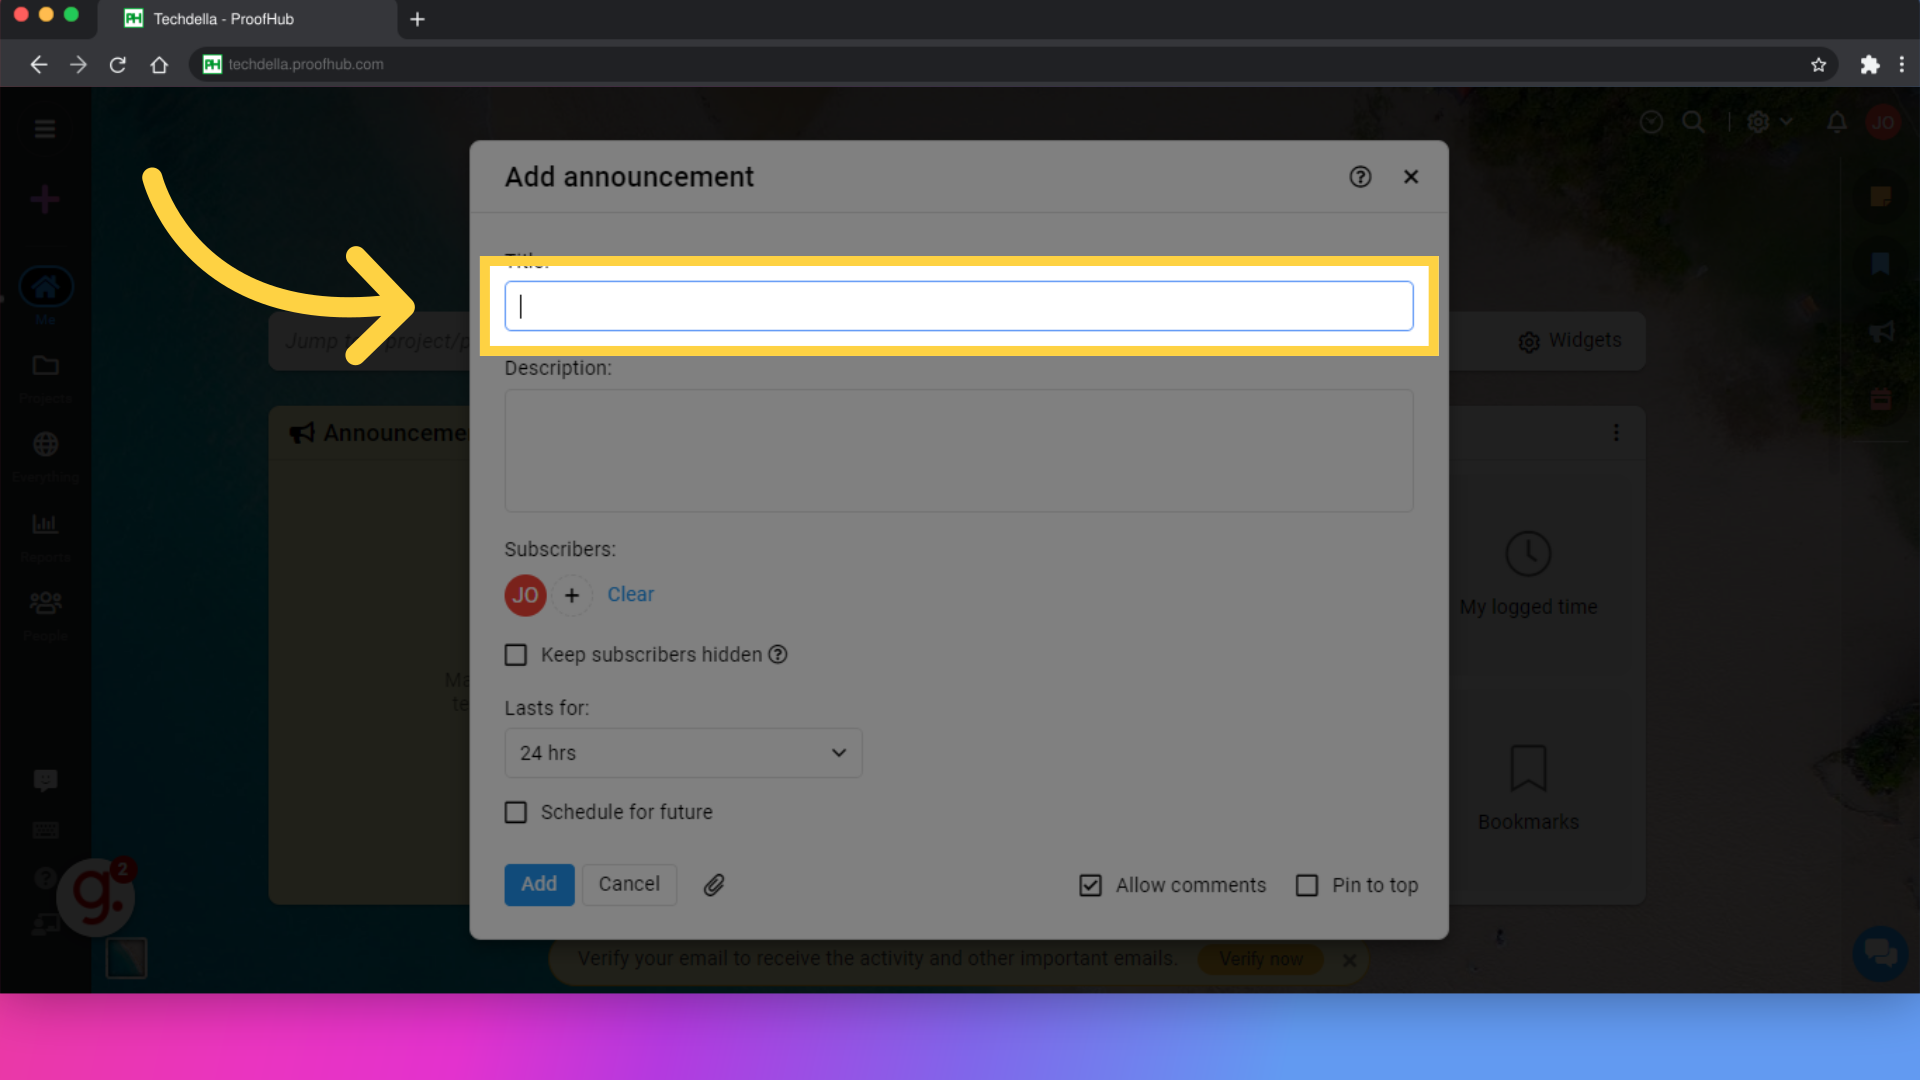Toggle Allow comments checkbox on
The image size is (1920, 1080).
[1091, 884]
